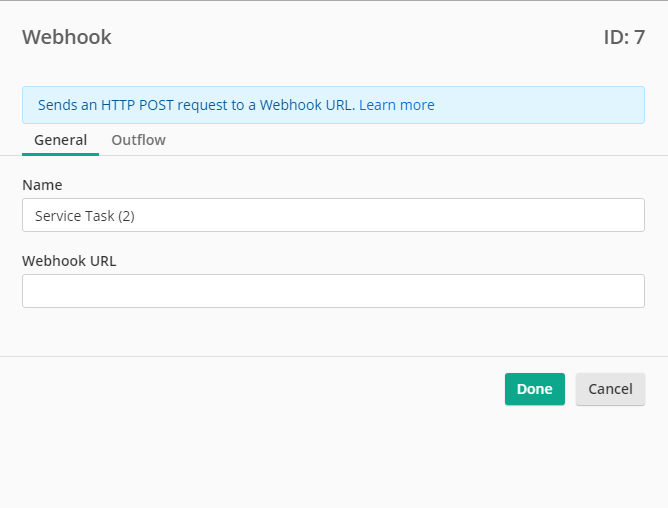The height and width of the screenshot is (508, 668).
Task: Focus the Name input field
Action: tap(333, 215)
